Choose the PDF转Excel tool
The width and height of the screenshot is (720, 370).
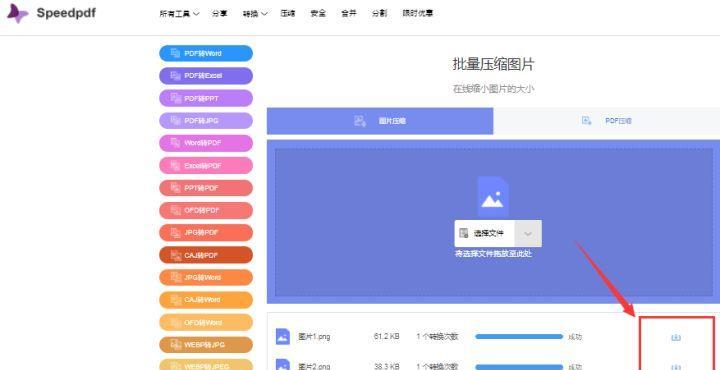pos(206,76)
